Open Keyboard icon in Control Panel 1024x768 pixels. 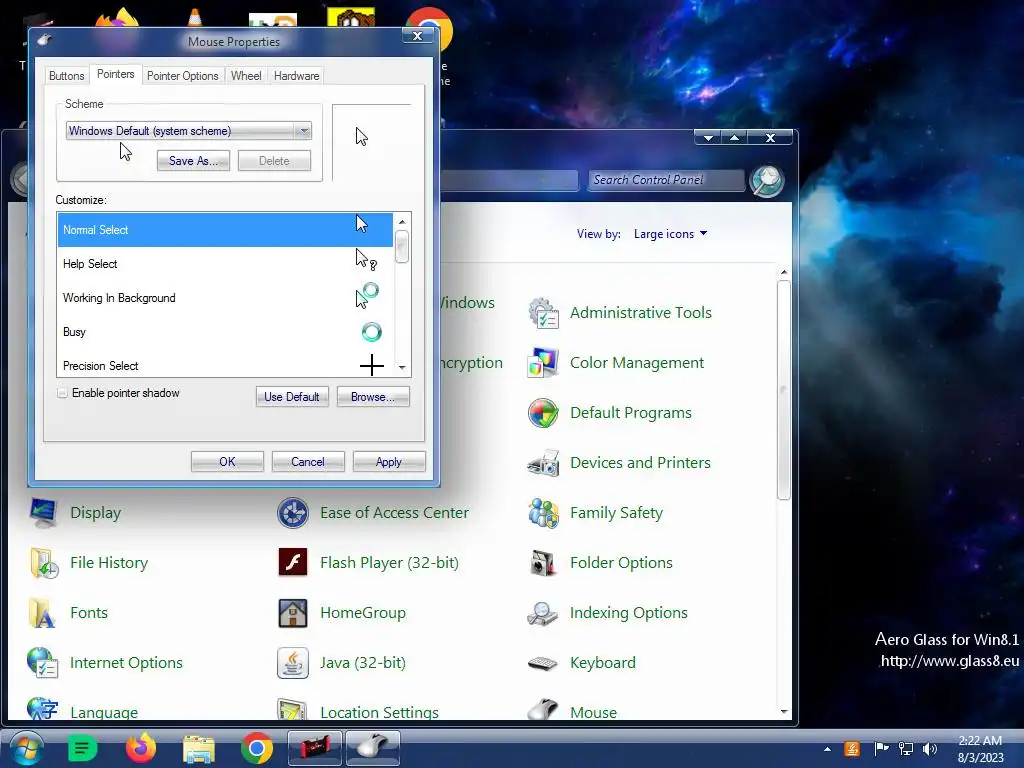pyautogui.click(x=543, y=663)
